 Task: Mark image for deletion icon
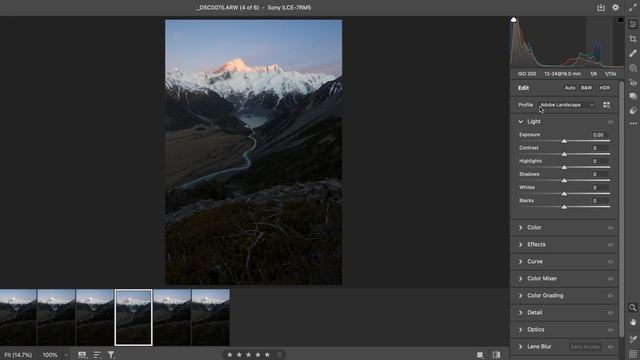tap(280, 355)
